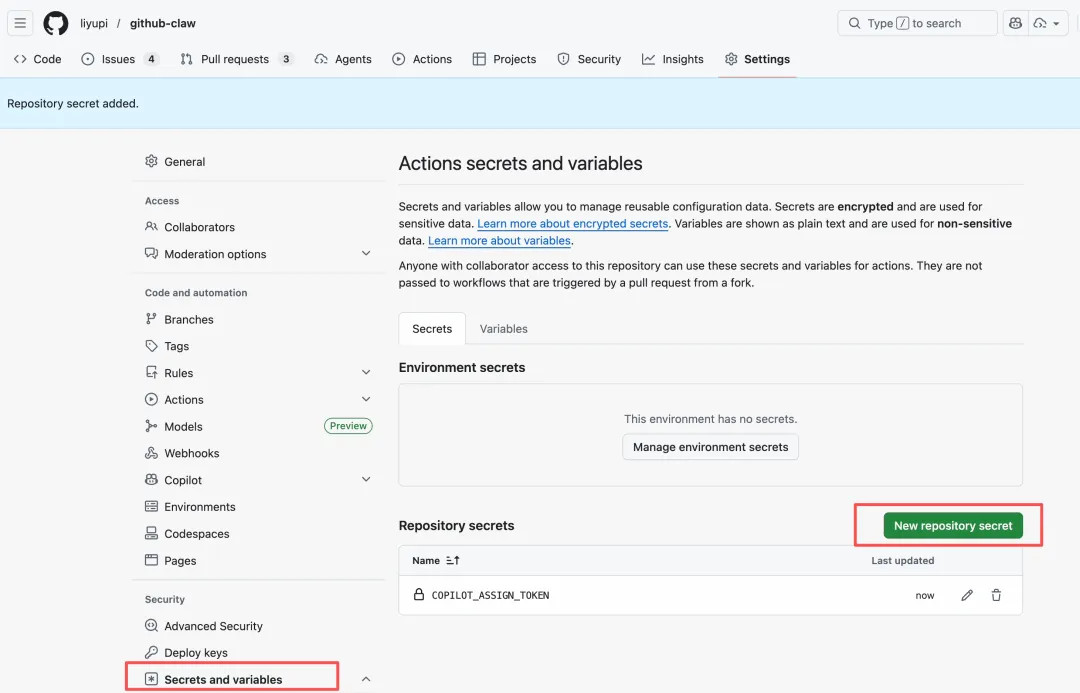Open Webhooks settings in sidebar
Screen dimensions: 1080x693
(x=191, y=453)
